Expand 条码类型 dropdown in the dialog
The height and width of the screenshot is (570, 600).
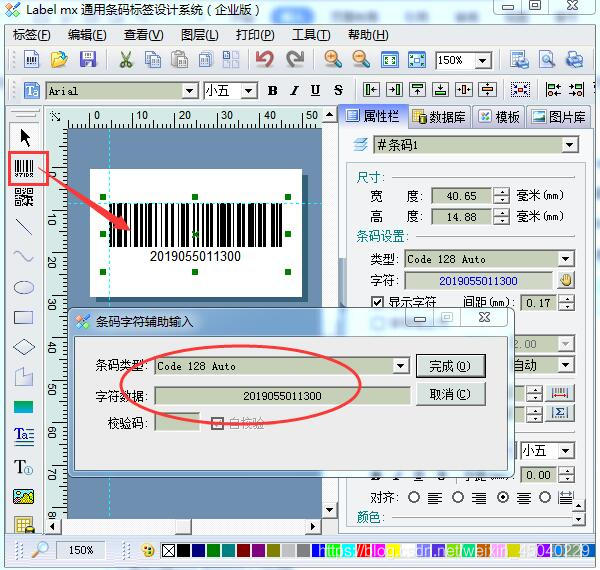(x=400, y=366)
